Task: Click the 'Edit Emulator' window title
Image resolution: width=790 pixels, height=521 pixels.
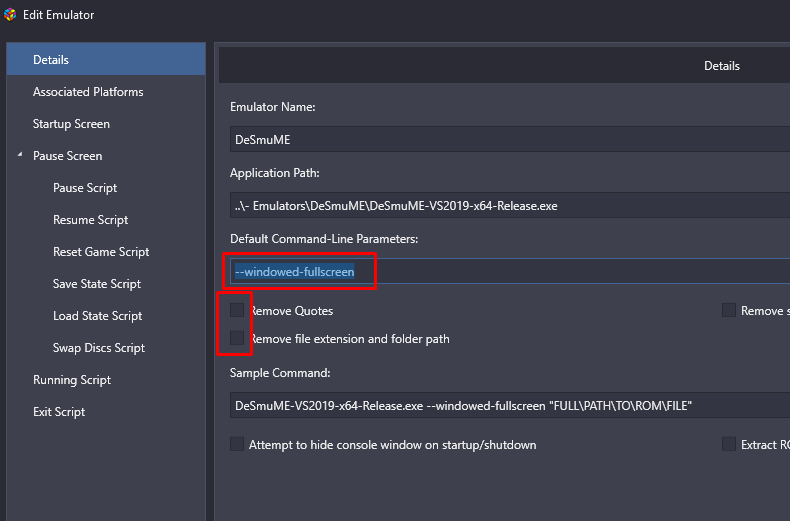Action: (58, 15)
